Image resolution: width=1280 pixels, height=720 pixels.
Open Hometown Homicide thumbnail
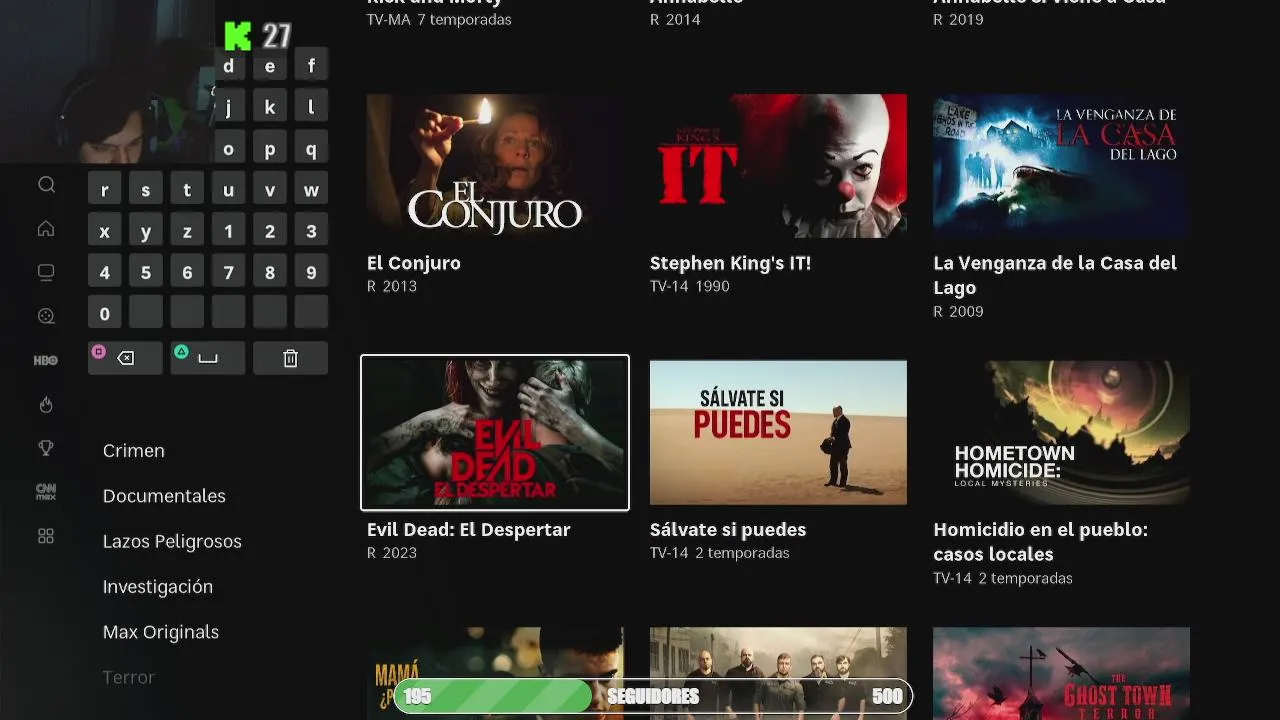(1061, 433)
